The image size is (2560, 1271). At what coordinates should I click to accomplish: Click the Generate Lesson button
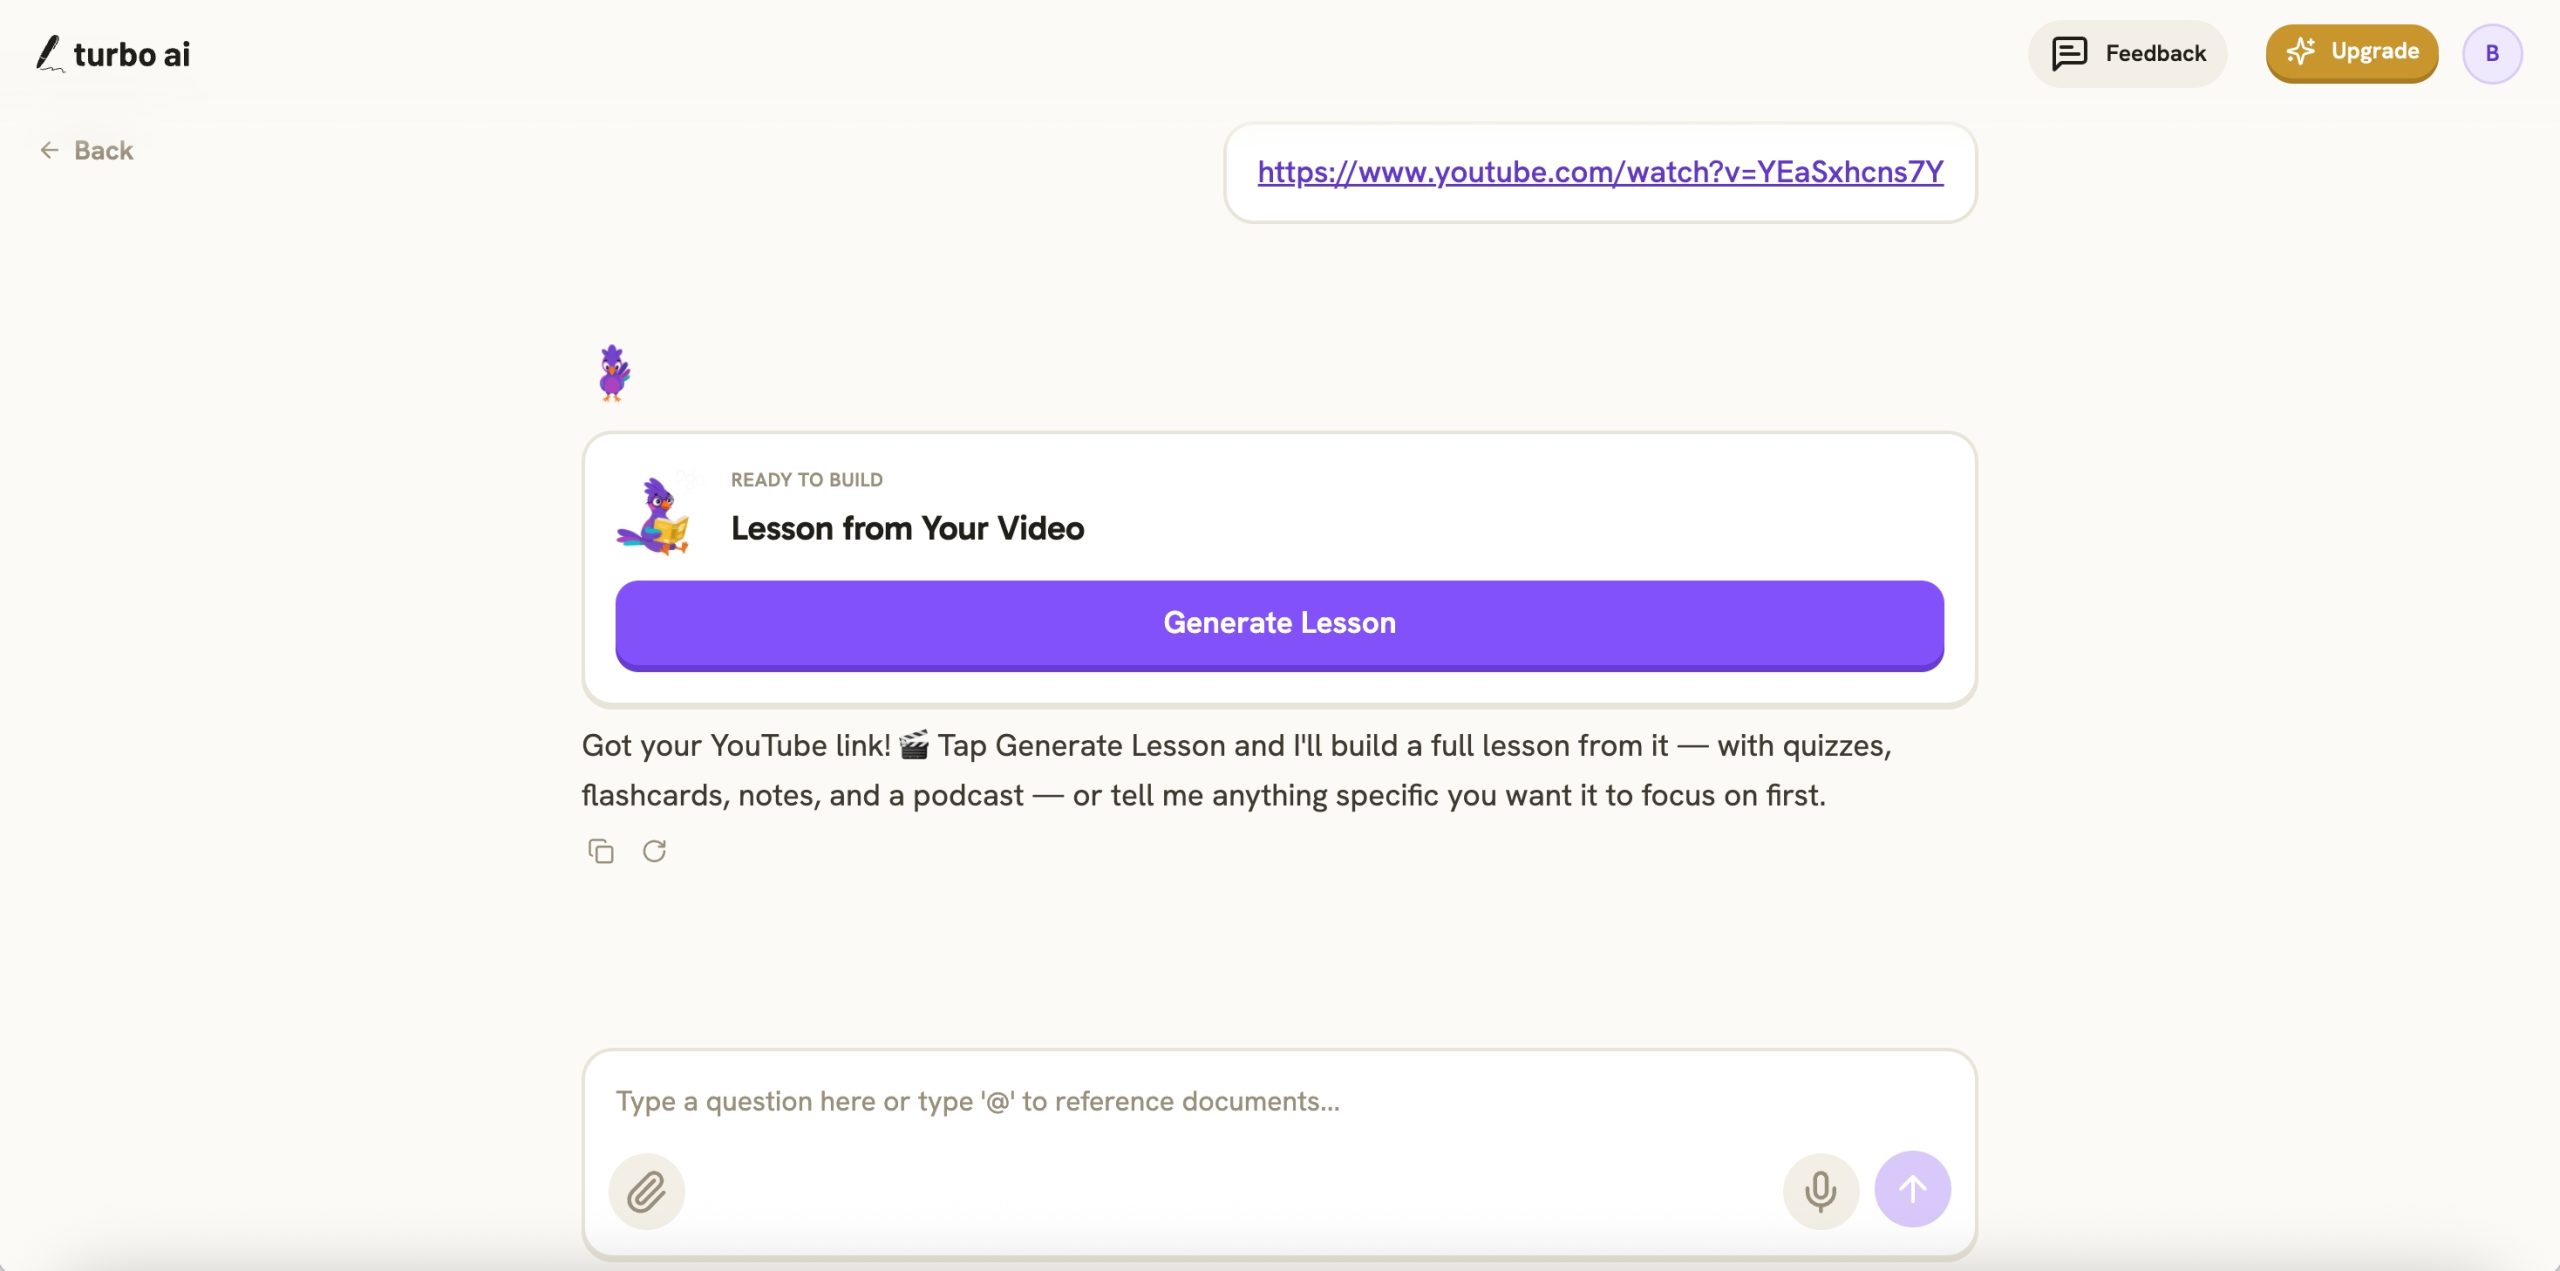tap(1279, 624)
